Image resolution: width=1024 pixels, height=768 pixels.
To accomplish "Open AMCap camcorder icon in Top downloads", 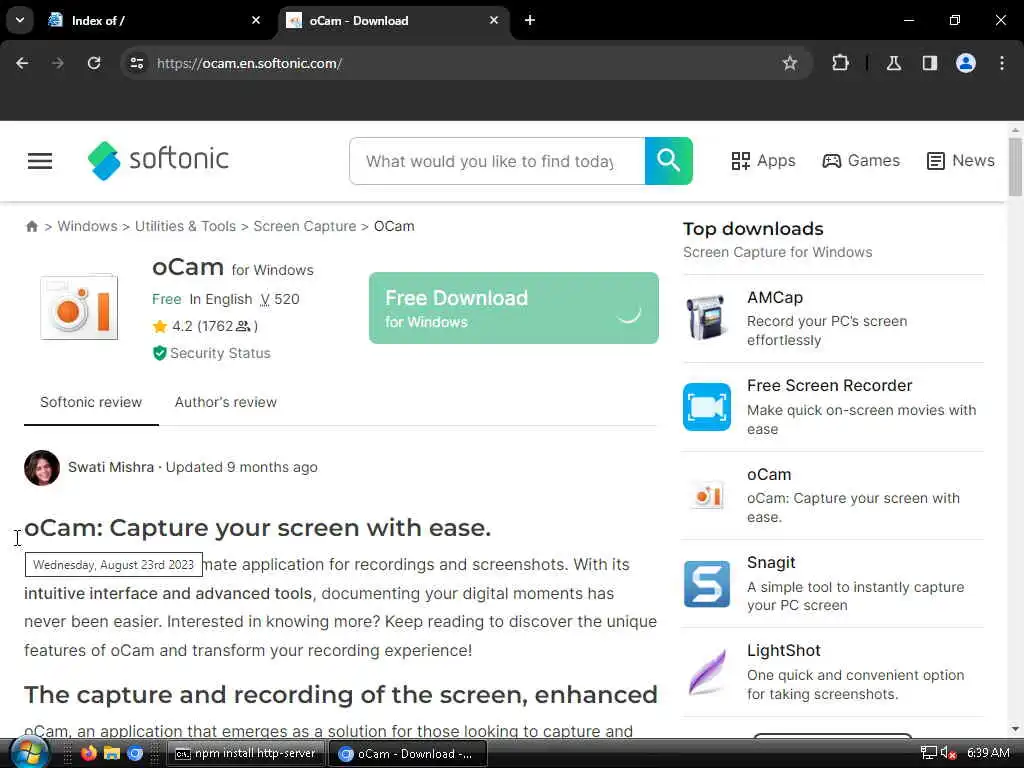I will coord(707,318).
